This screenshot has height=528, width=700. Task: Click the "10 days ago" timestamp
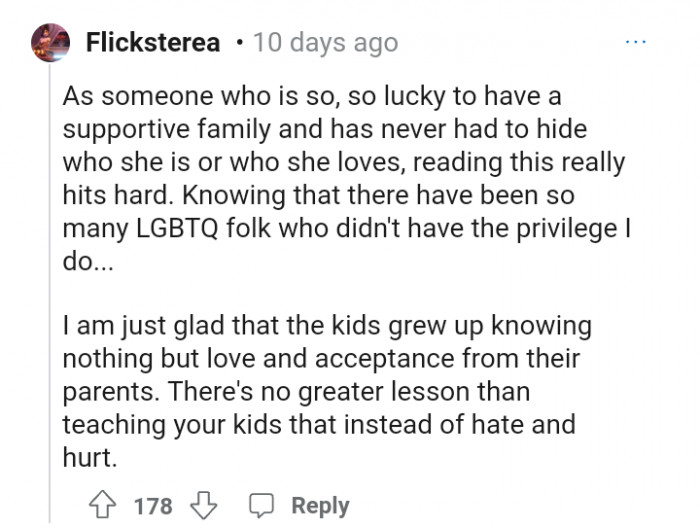(326, 43)
